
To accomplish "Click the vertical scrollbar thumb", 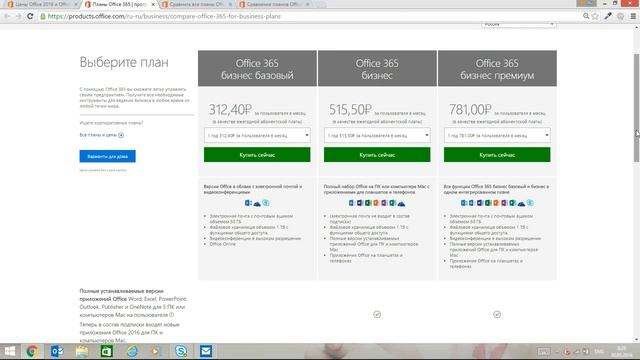I will click(x=636, y=108).
